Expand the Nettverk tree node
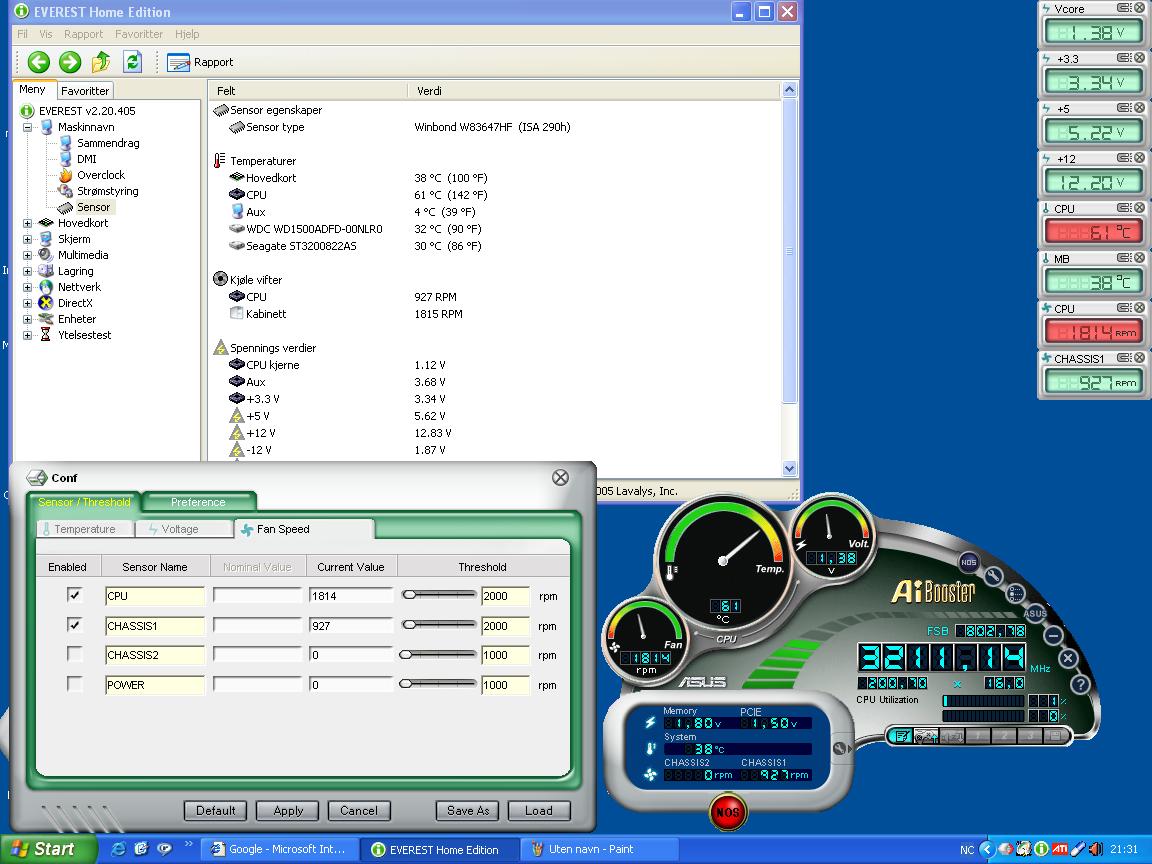 pyautogui.click(x=27, y=287)
